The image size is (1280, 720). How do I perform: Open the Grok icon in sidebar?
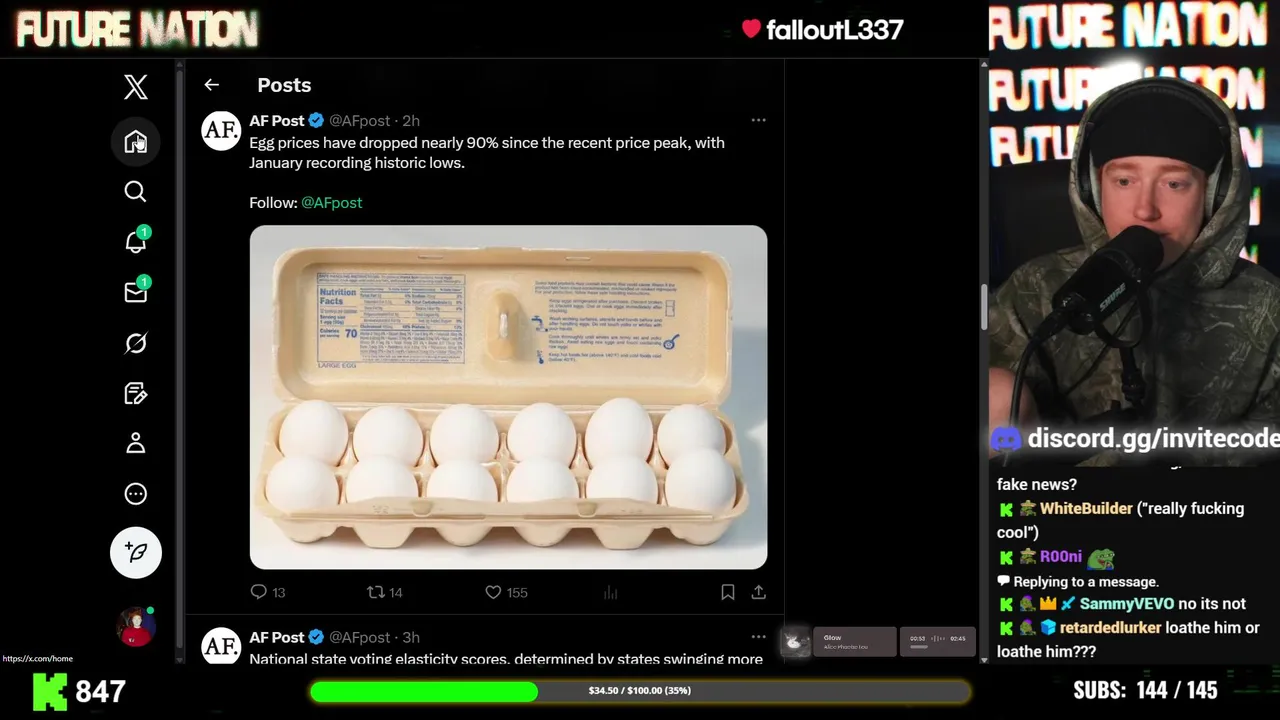click(x=136, y=343)
